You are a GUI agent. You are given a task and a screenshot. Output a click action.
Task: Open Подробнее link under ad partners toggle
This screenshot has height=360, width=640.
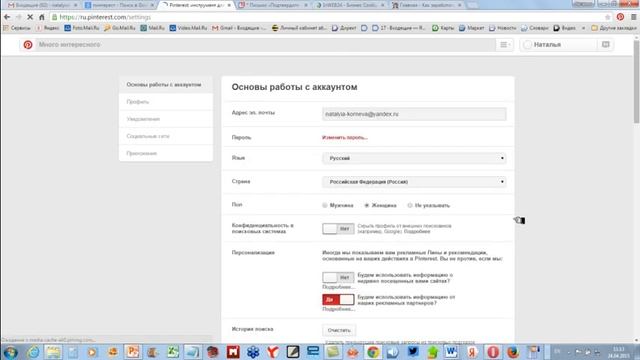[x=338, y=309]
